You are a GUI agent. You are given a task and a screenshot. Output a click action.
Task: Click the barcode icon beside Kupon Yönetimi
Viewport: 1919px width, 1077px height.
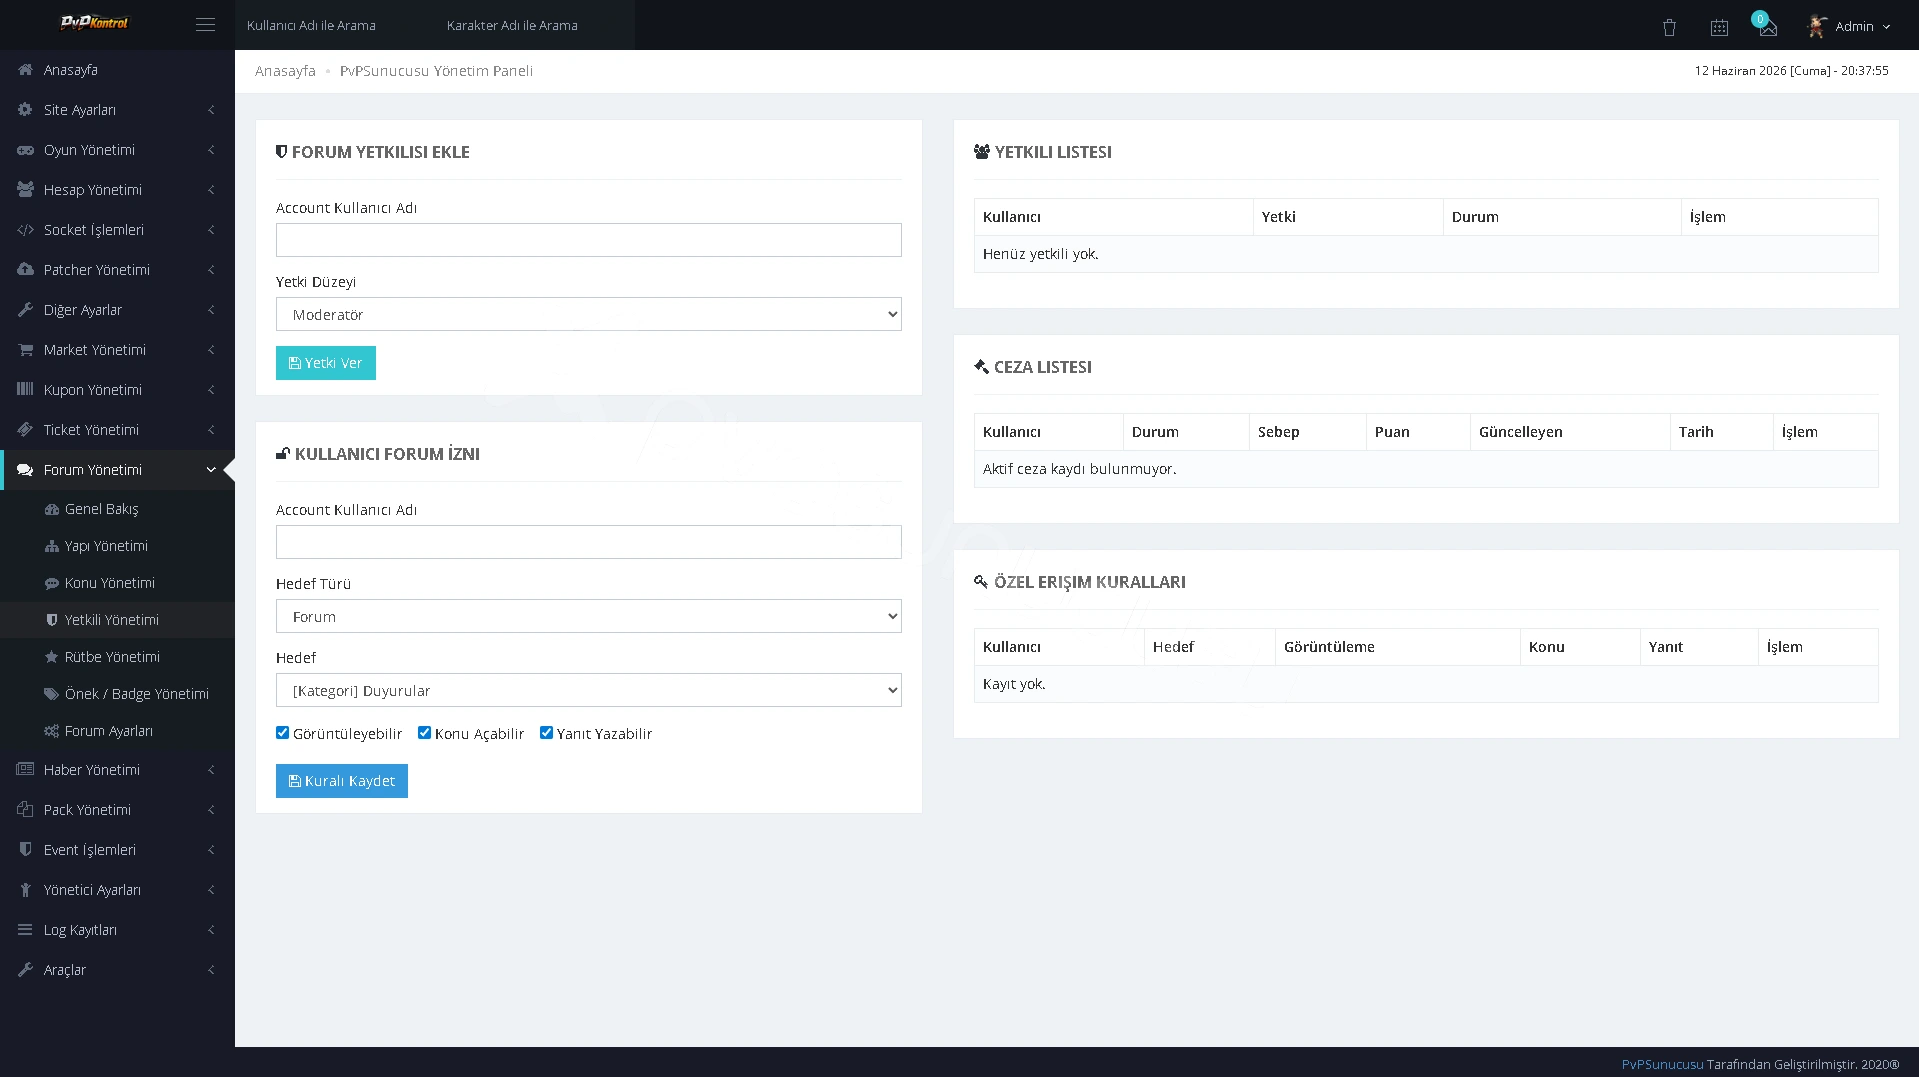26,390
